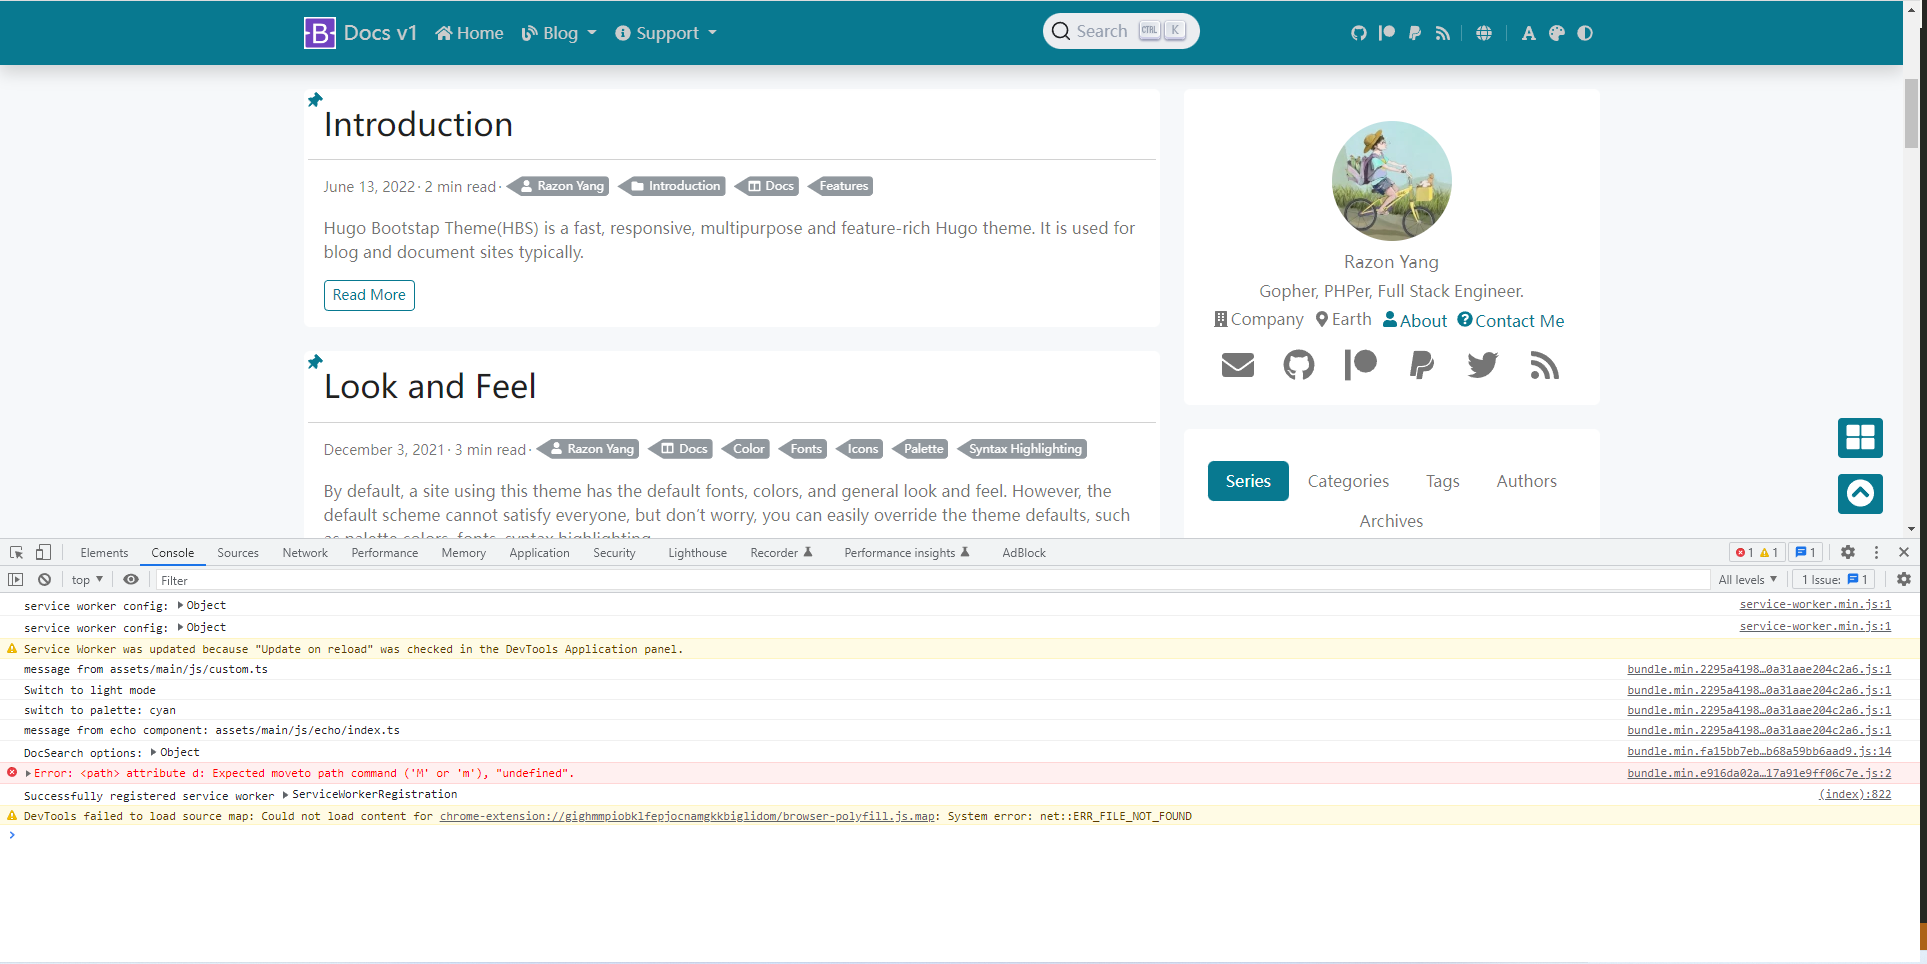Open the 'All levels' log level dropdown
This screenshot has width=1927, height=964.
click(x=1747, y=579)
